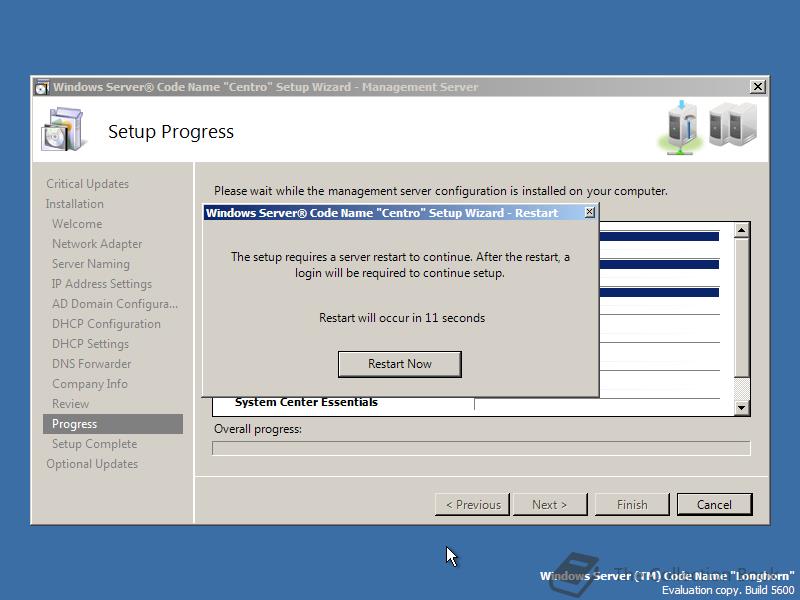
Task: Go to the DNS Forwarder step
Action: [x=91, y=364]
